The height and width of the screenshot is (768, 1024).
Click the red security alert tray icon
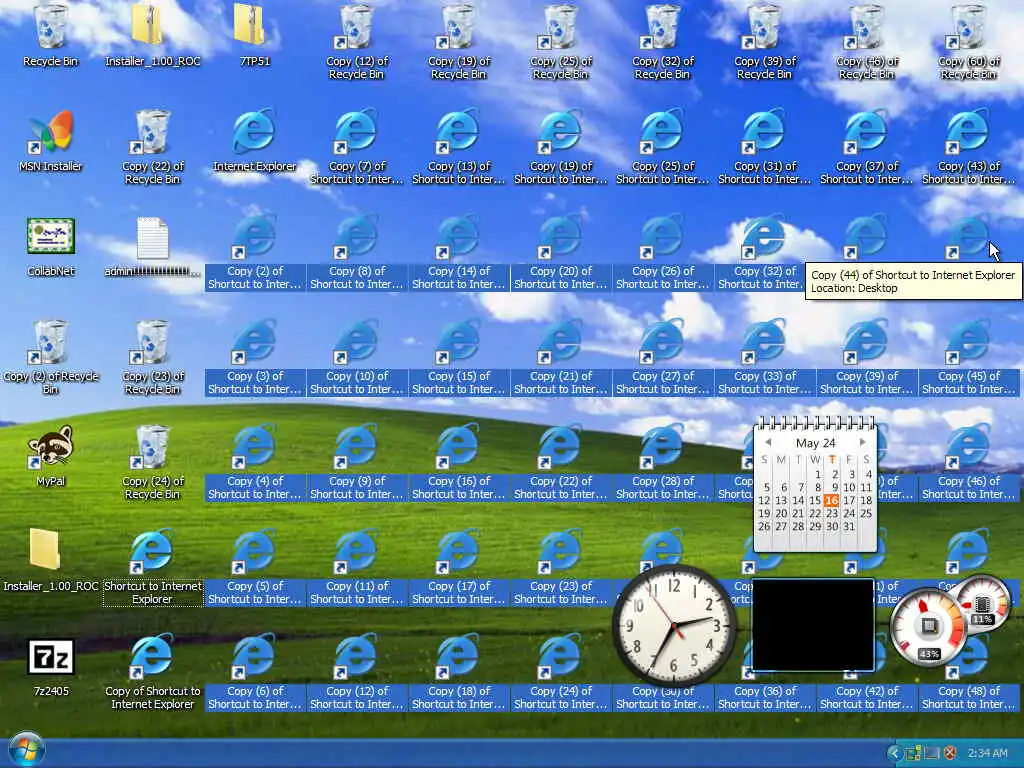950,753
